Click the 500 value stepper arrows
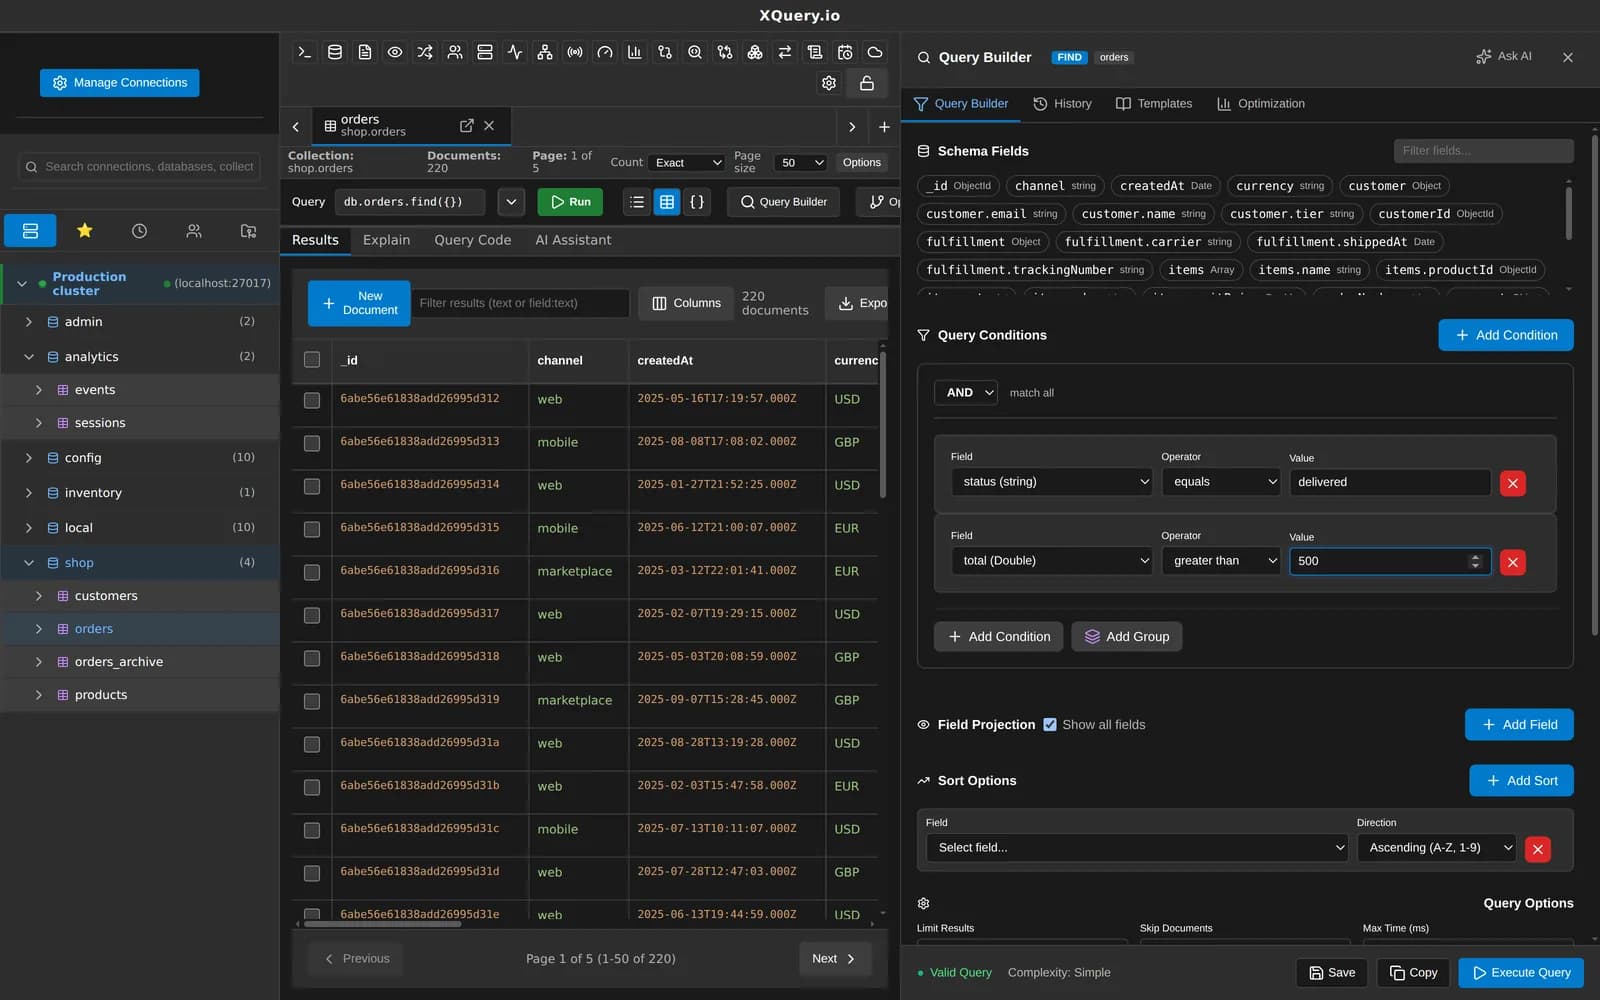 point(1475,561)
